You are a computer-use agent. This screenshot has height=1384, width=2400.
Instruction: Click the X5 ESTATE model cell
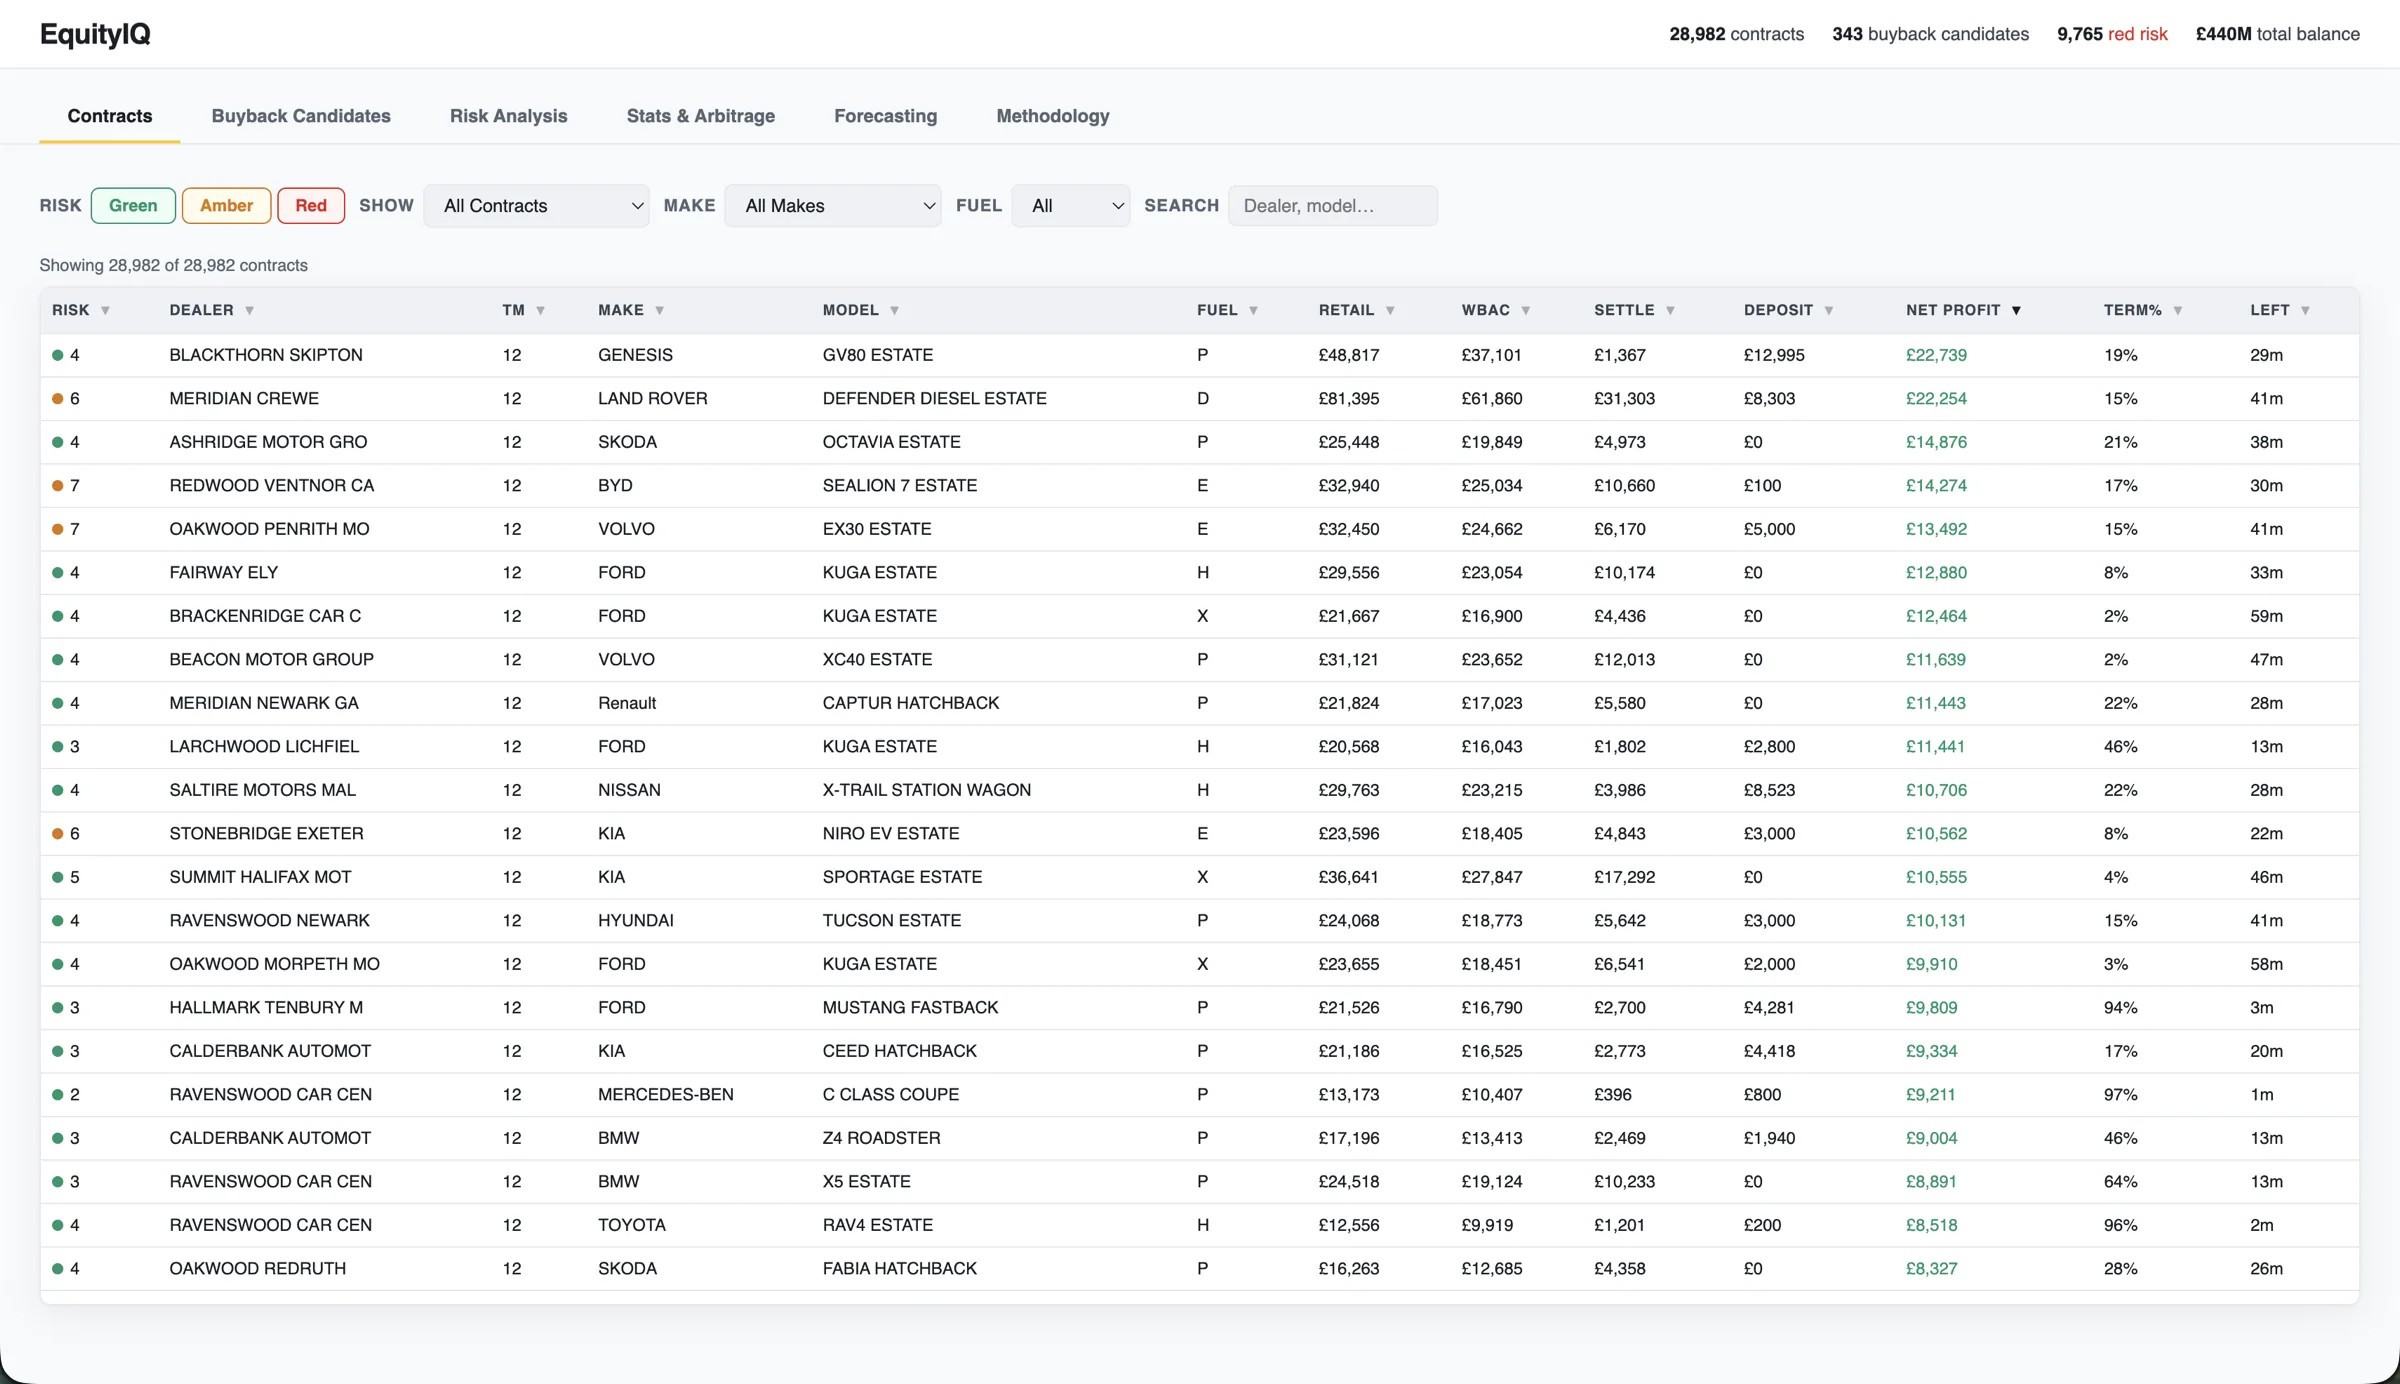pos(866,1182)
